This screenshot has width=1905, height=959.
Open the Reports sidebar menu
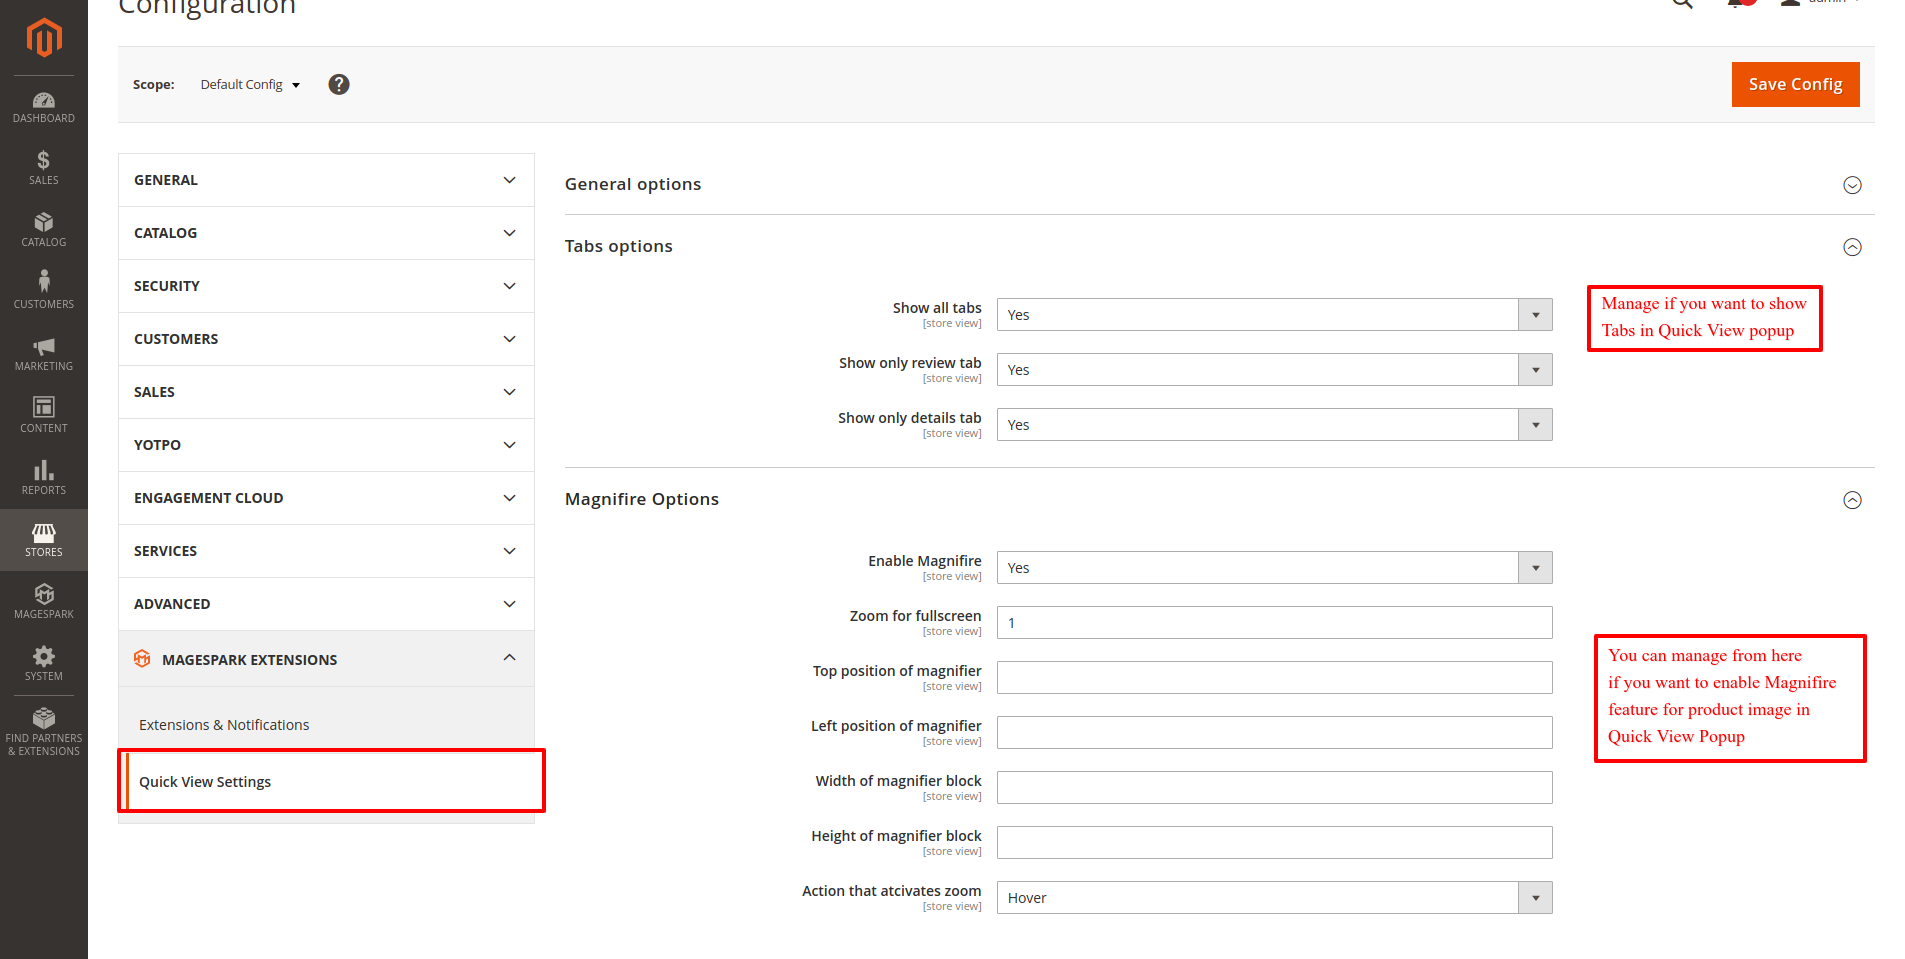44,478
